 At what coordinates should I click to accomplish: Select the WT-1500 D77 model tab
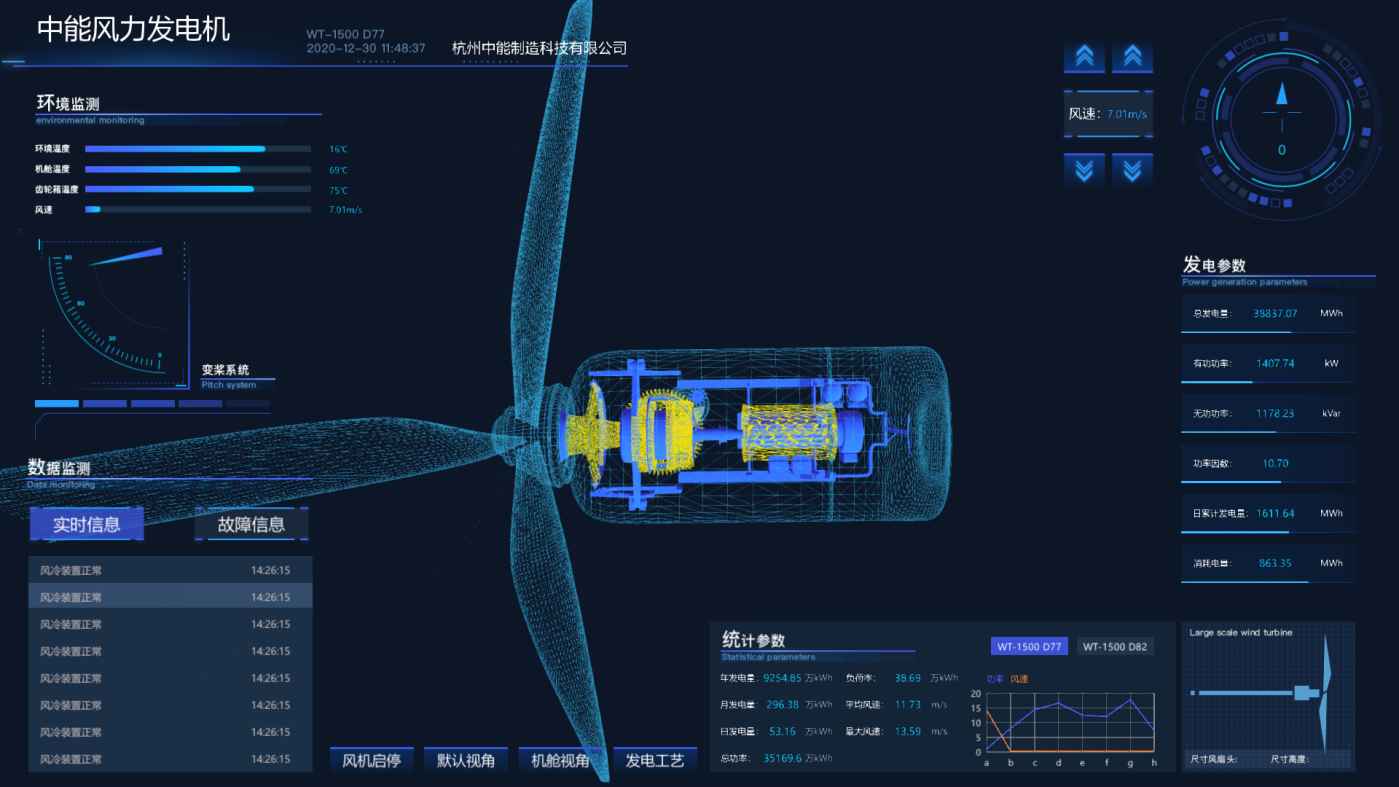1029,647
